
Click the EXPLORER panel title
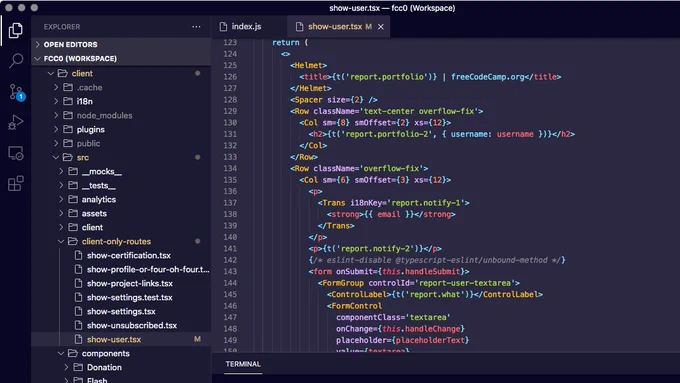[62, 27]
